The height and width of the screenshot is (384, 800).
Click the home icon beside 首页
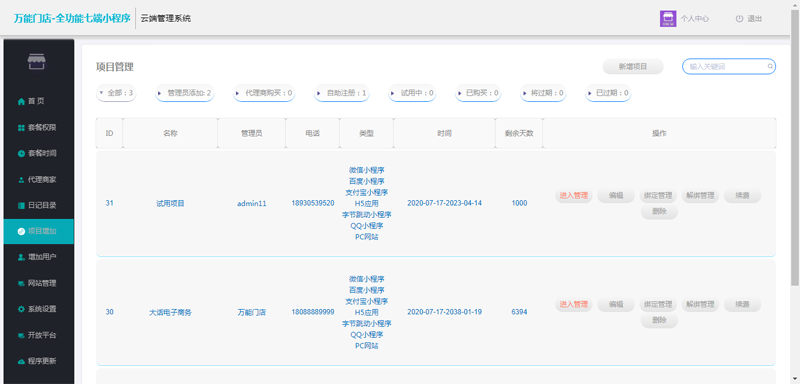coord(21,101)
